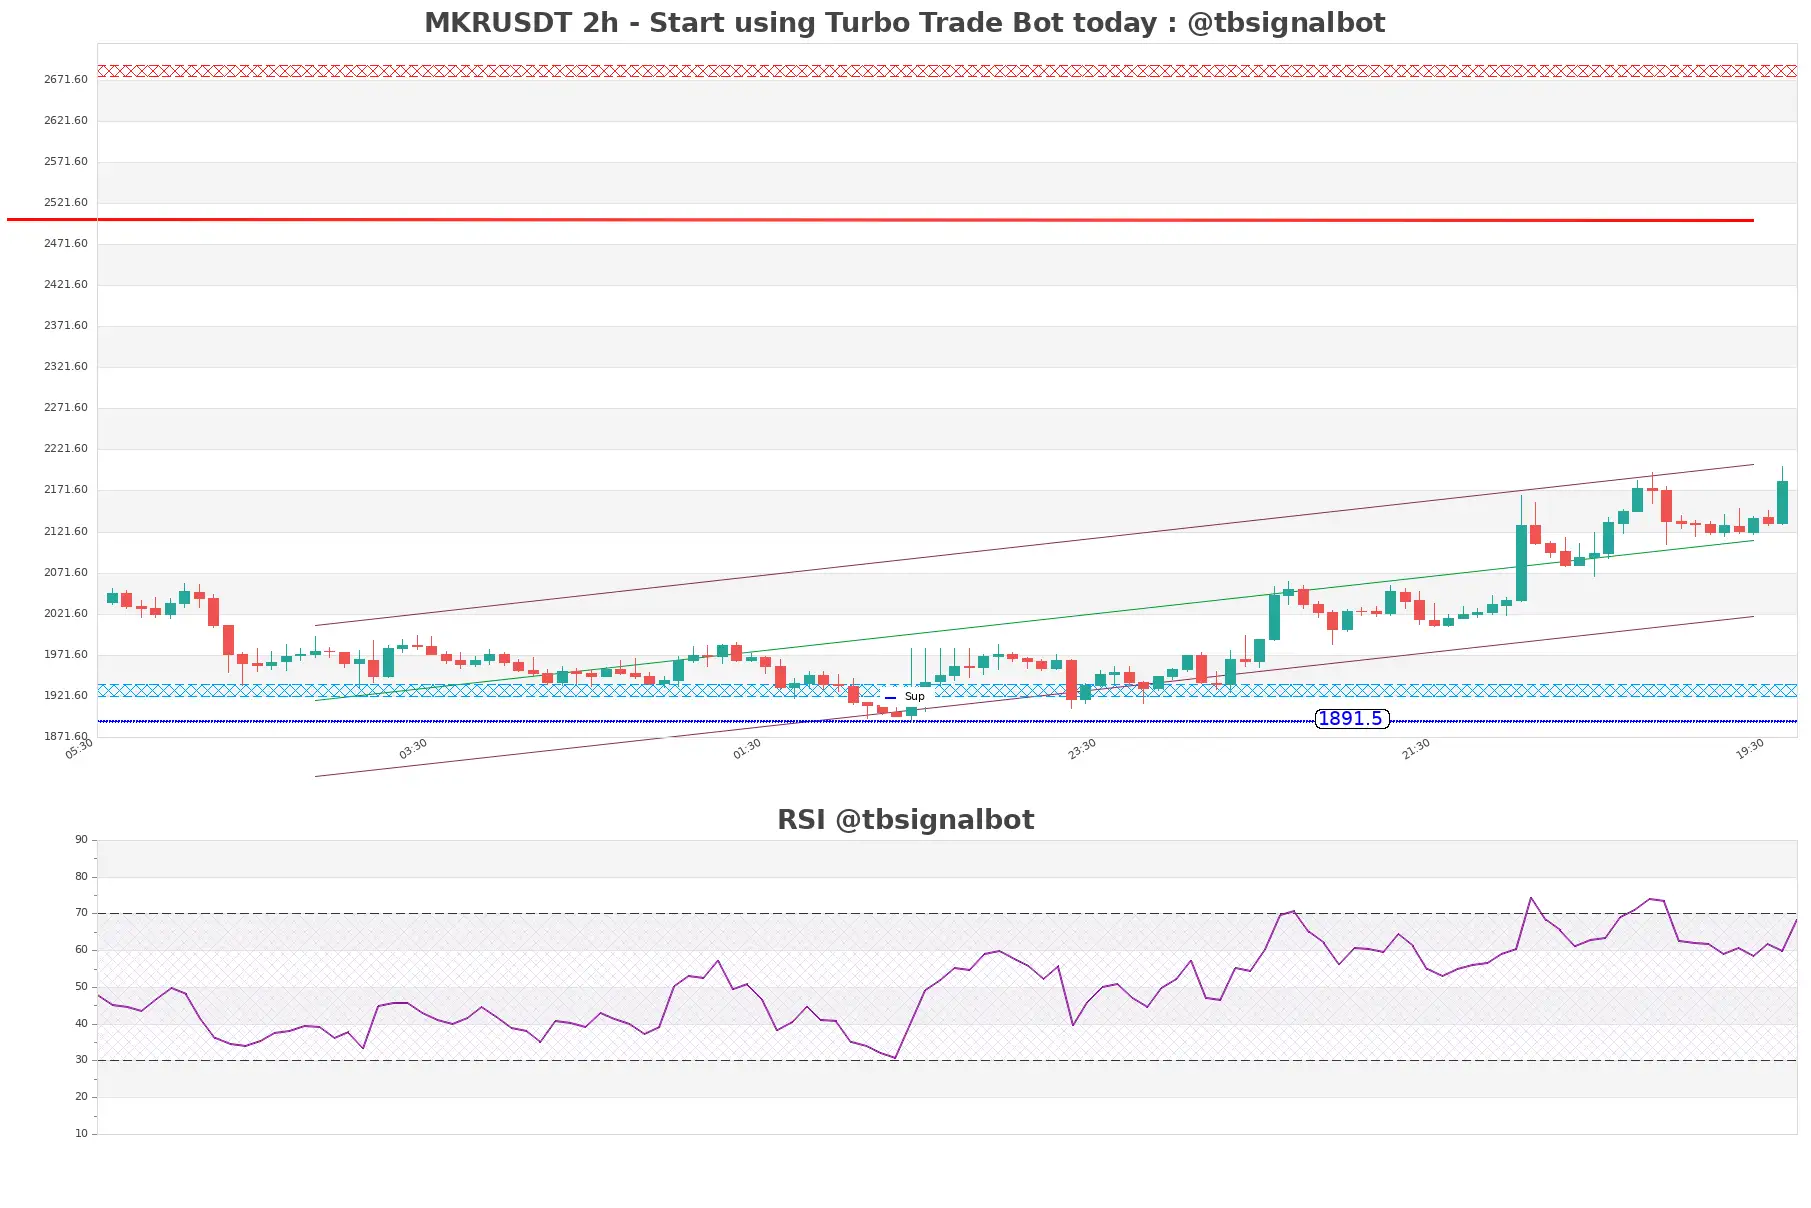1811x1208 pixels.
Task: Click the 05:30 time axis label
Action: click(79, 749)
